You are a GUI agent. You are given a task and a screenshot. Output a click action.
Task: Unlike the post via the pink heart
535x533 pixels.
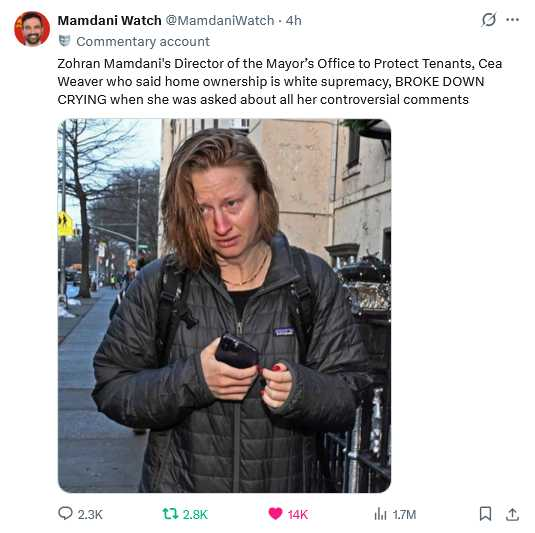[x=275, y=514]
